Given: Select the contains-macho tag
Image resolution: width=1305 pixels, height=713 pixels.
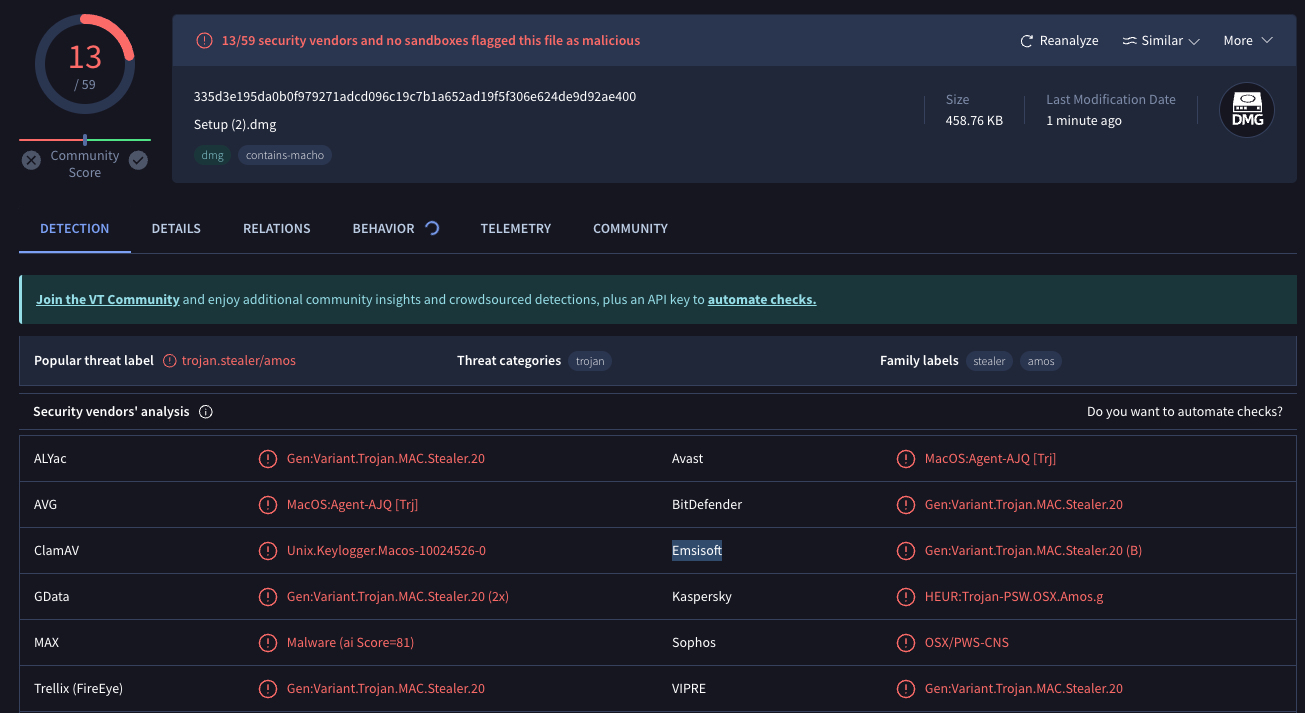Looking at the screenshot, I should coord(285,155).
